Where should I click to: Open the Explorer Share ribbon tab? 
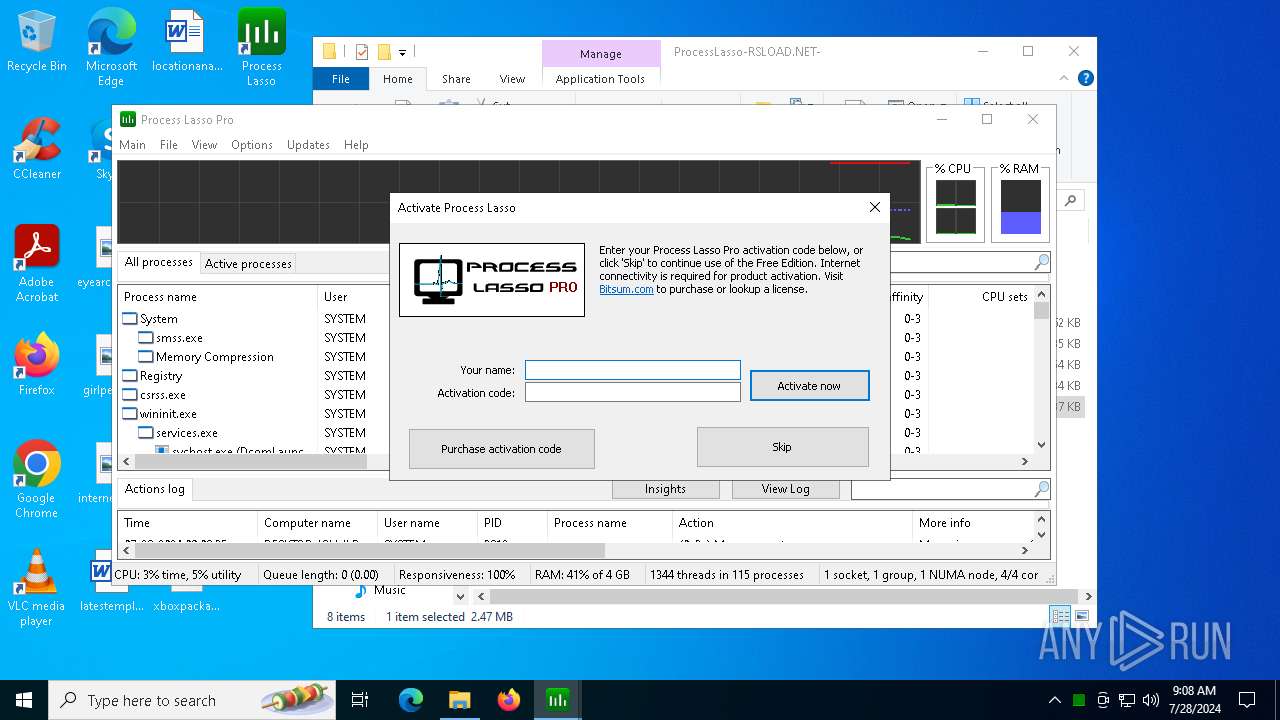pyautogui.click(x=456, y=79)
